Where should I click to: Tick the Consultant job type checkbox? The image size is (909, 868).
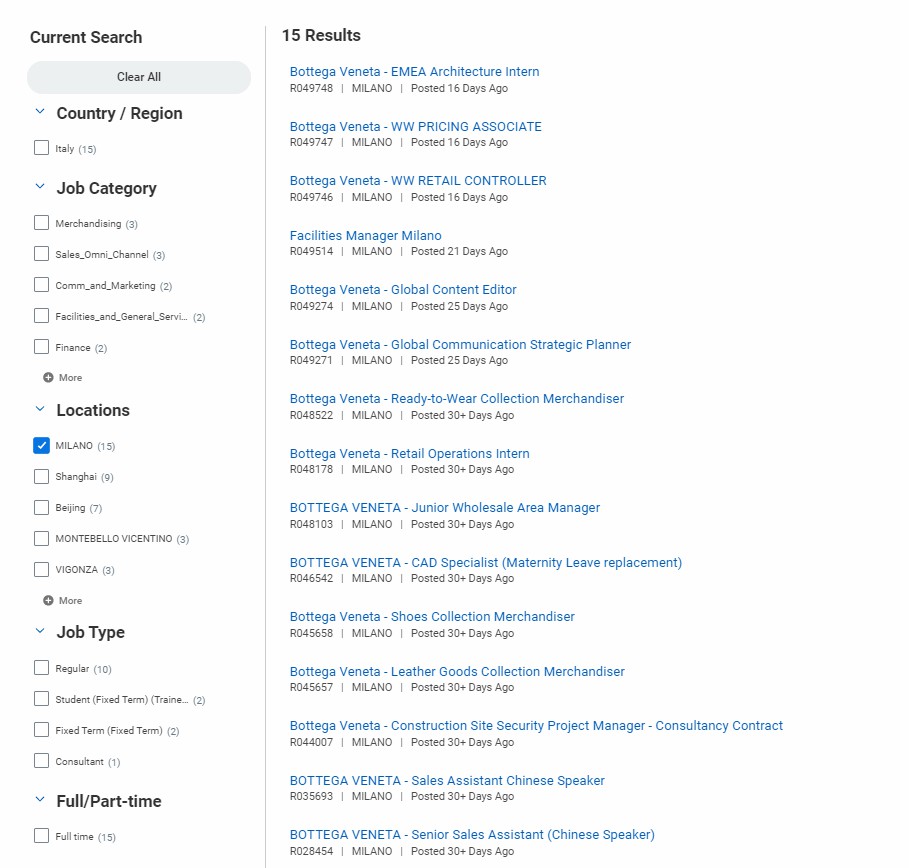click(x=41, y=761)
